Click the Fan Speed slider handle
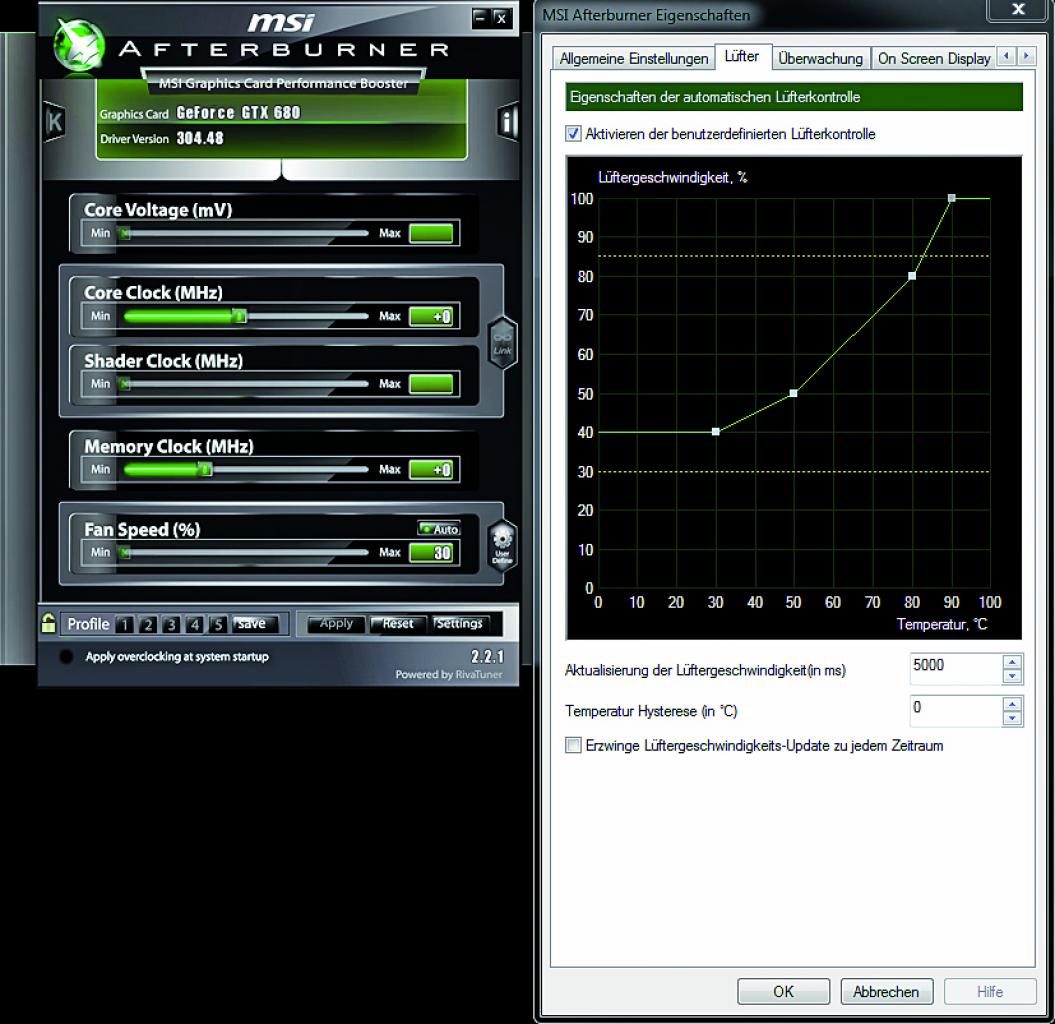Viewport: 1055px width, 1024px height. (x=125, y=552)
